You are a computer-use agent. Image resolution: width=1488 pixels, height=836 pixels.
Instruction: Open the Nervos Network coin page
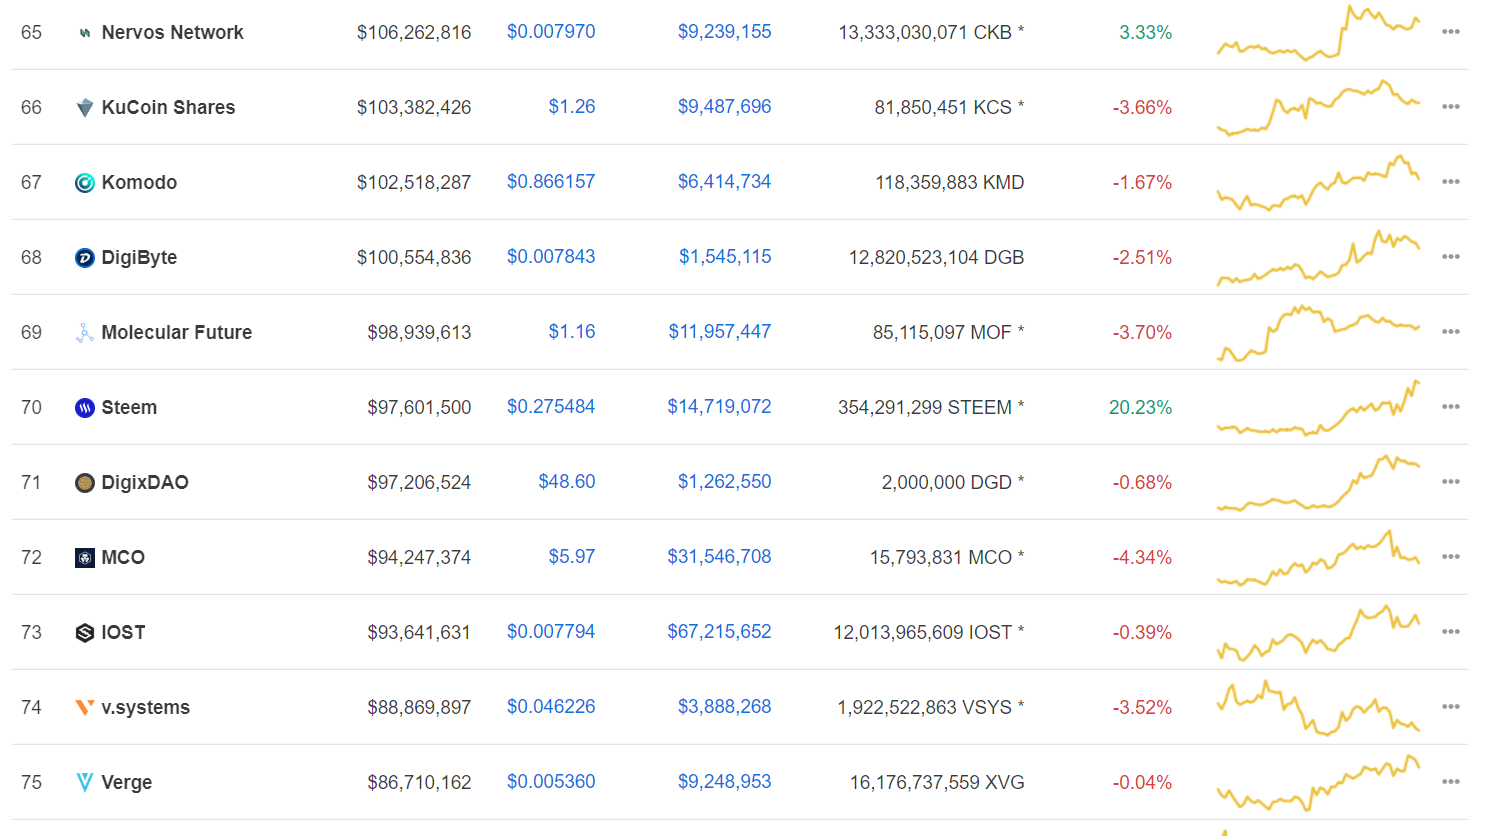(172, 32)
